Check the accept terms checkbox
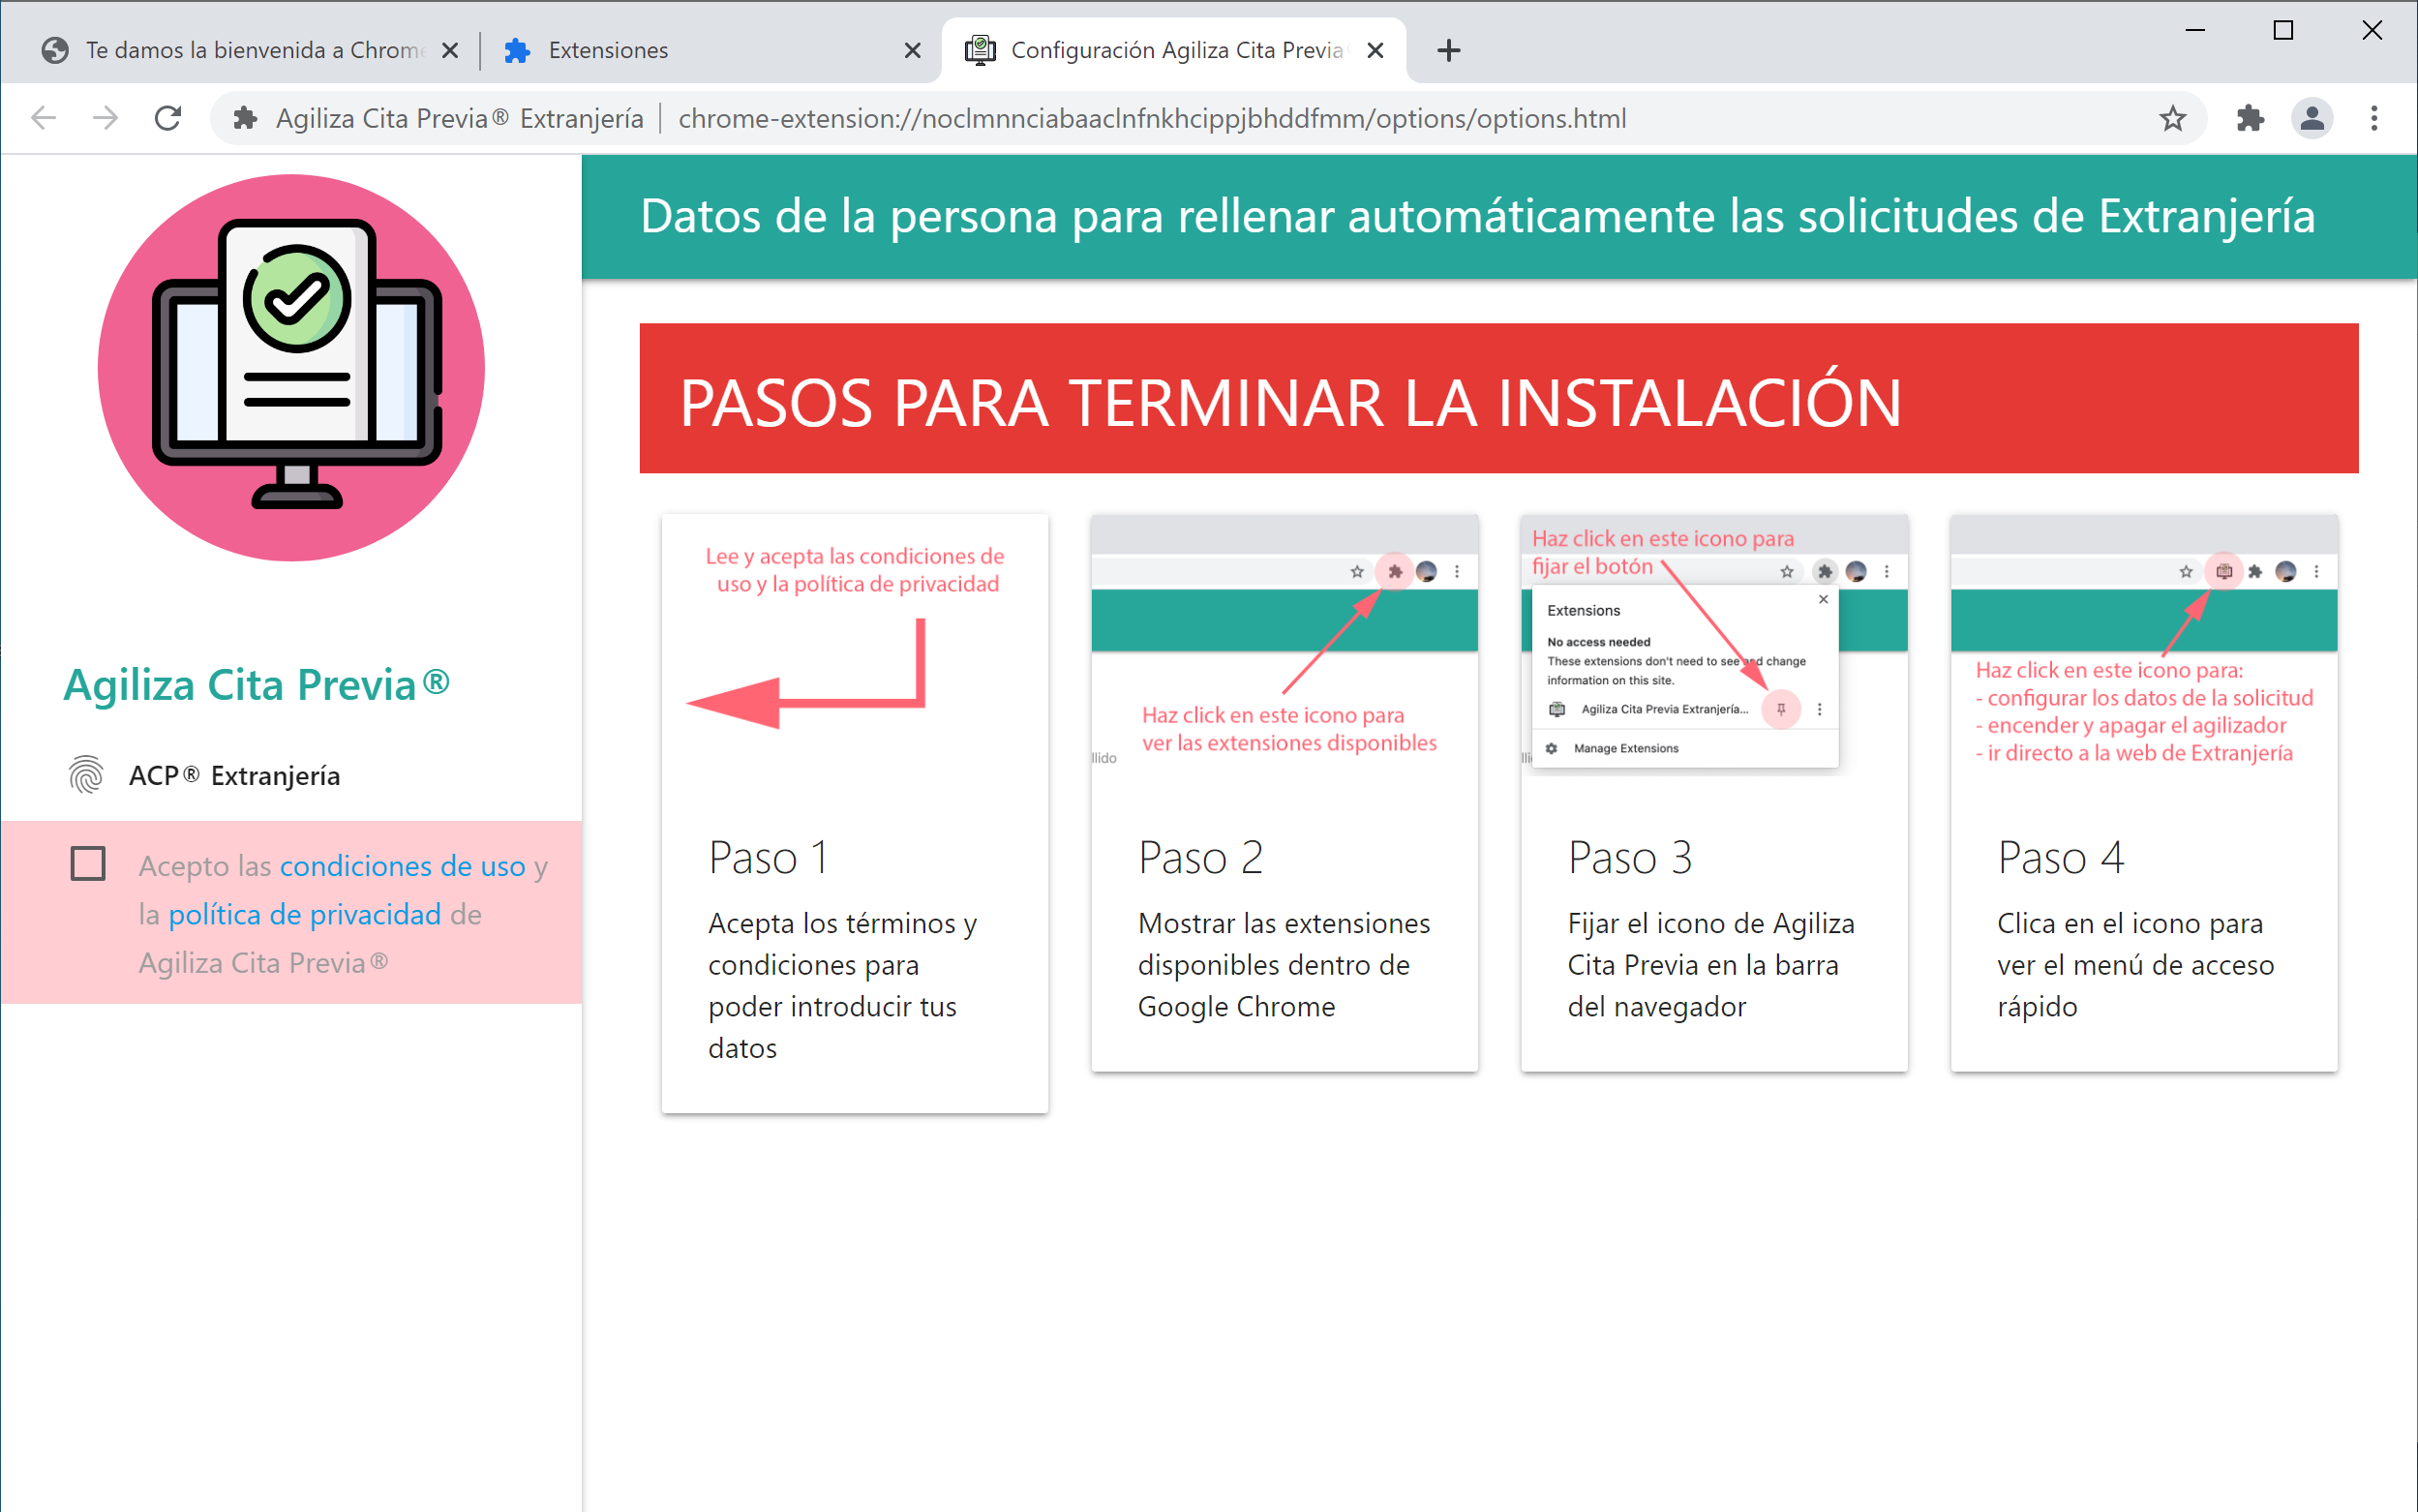This screenshot has height=1512, width=2418. [88, 864]
